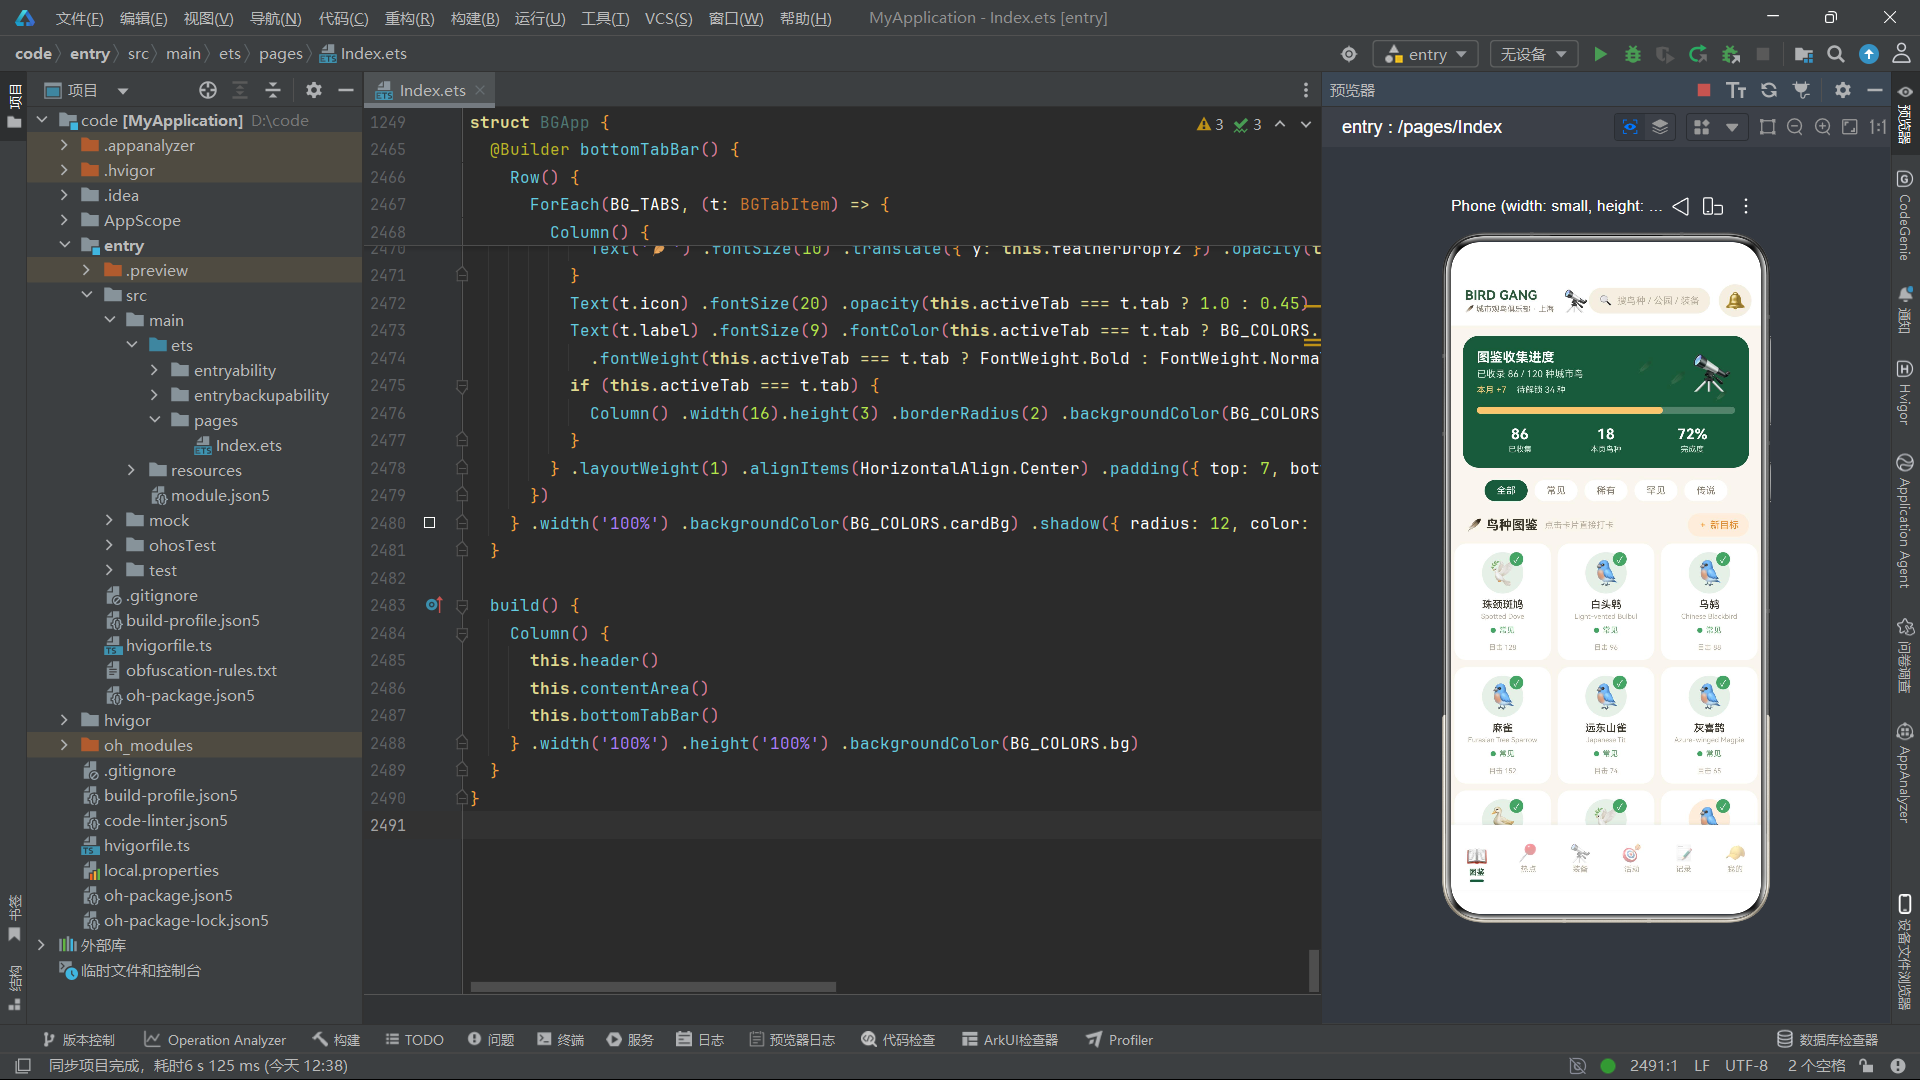Open the 终端 tool window tab

tap(560, 1040)
